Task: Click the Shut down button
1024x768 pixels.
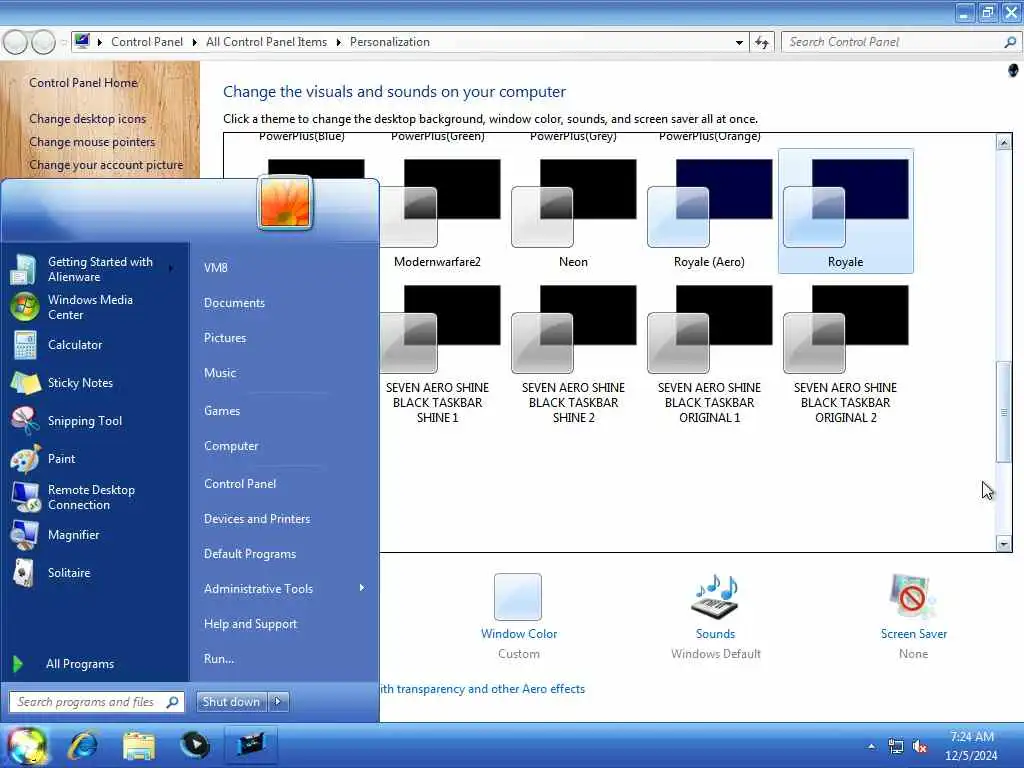Action: pos(231,701)
